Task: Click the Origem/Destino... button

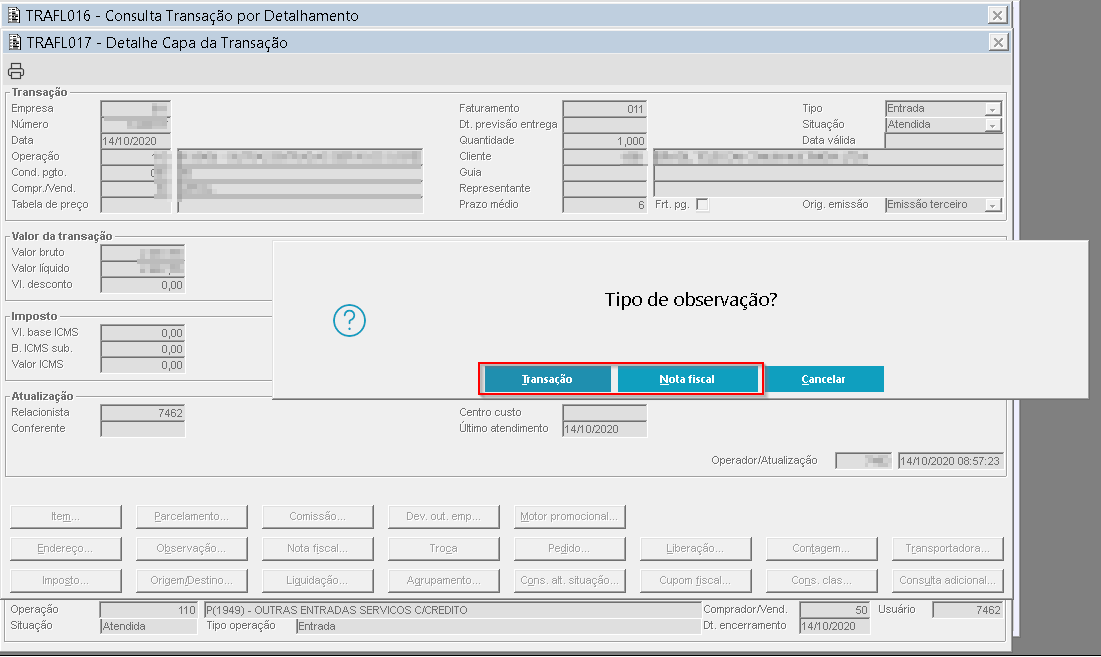Action: coord(192,581)
